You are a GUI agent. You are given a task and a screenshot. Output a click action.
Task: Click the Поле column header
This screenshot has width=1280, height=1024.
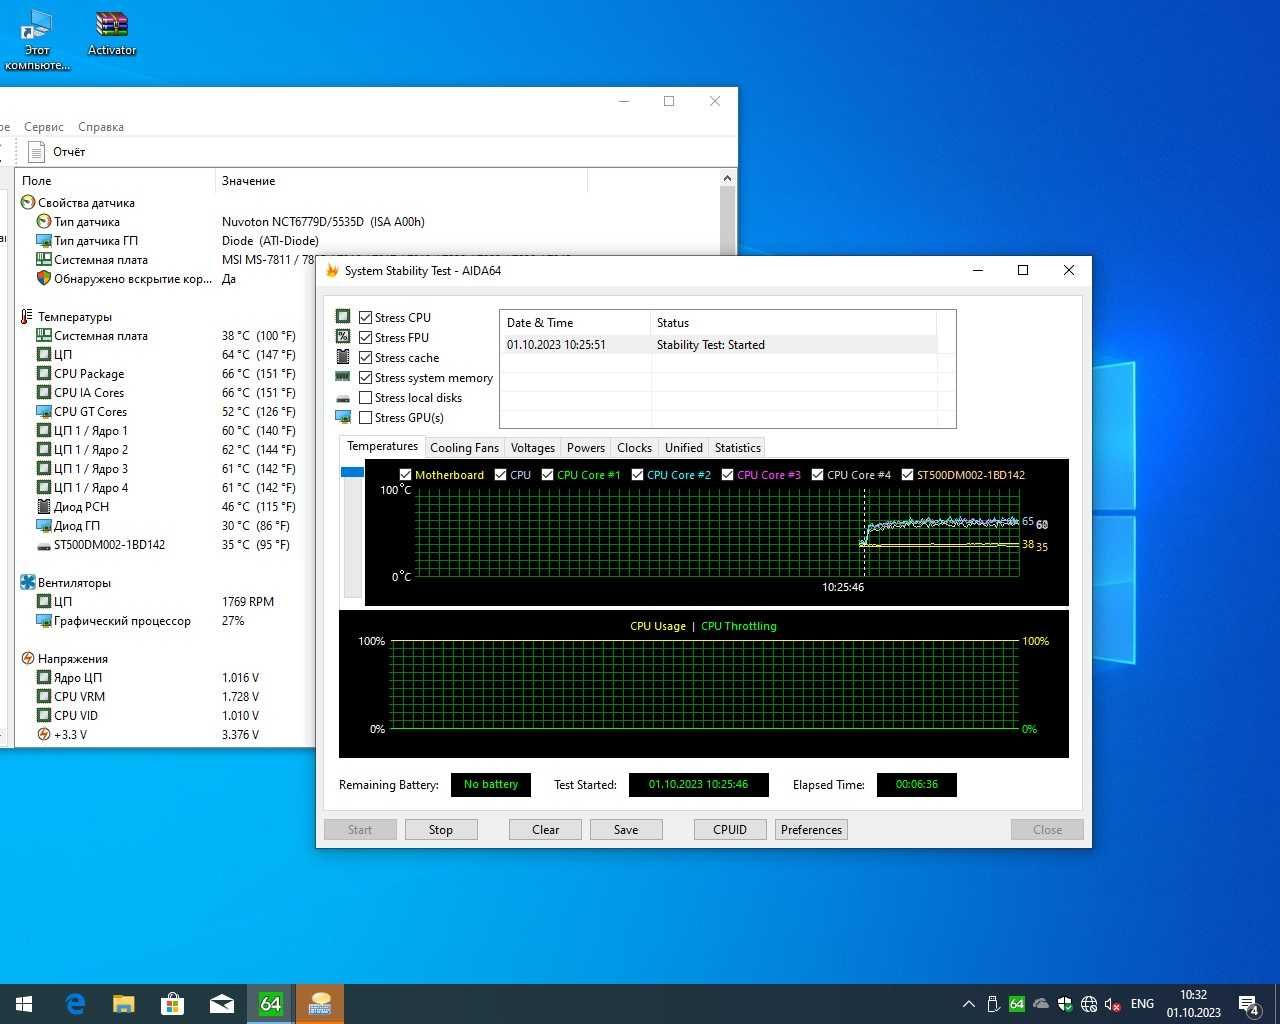pos(115,180)
